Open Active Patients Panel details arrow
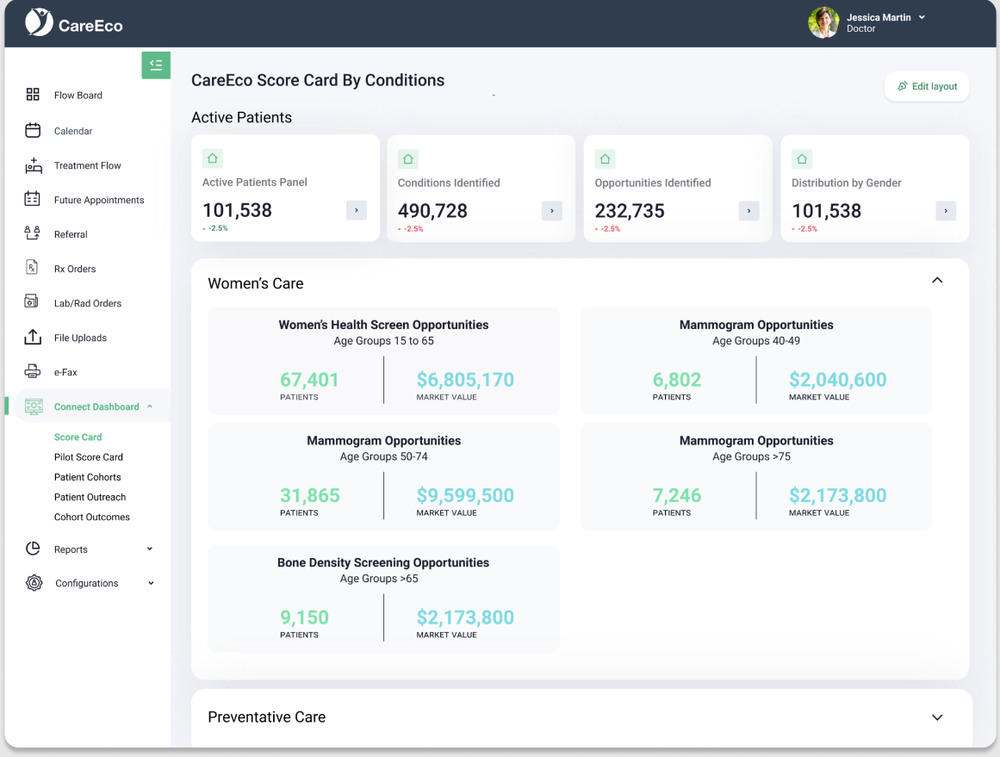The width and height of the screenshot is (1000, 757). coord(357,210)
